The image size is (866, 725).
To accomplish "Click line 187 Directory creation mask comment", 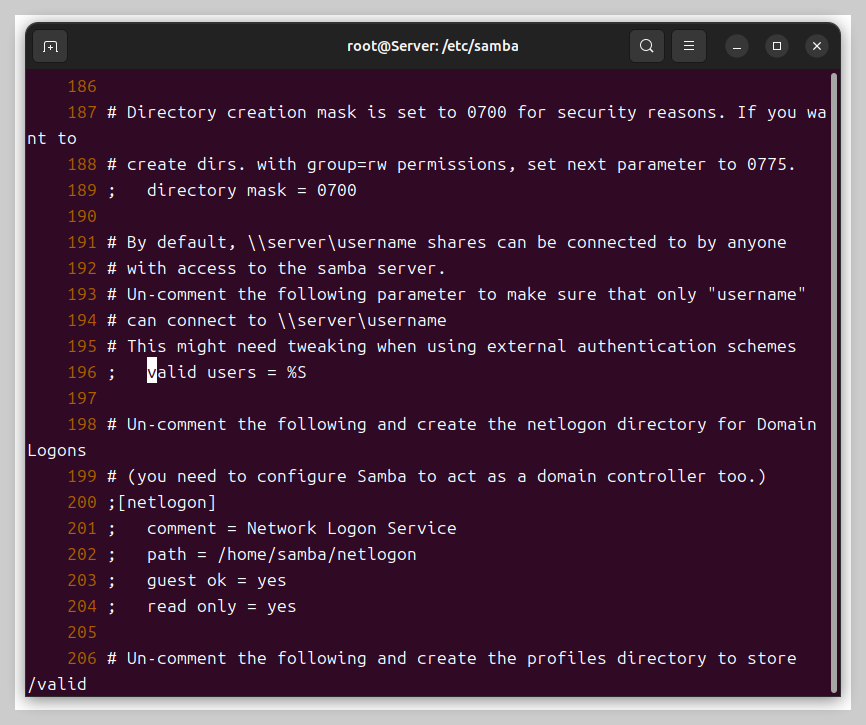I will [467, 113].
